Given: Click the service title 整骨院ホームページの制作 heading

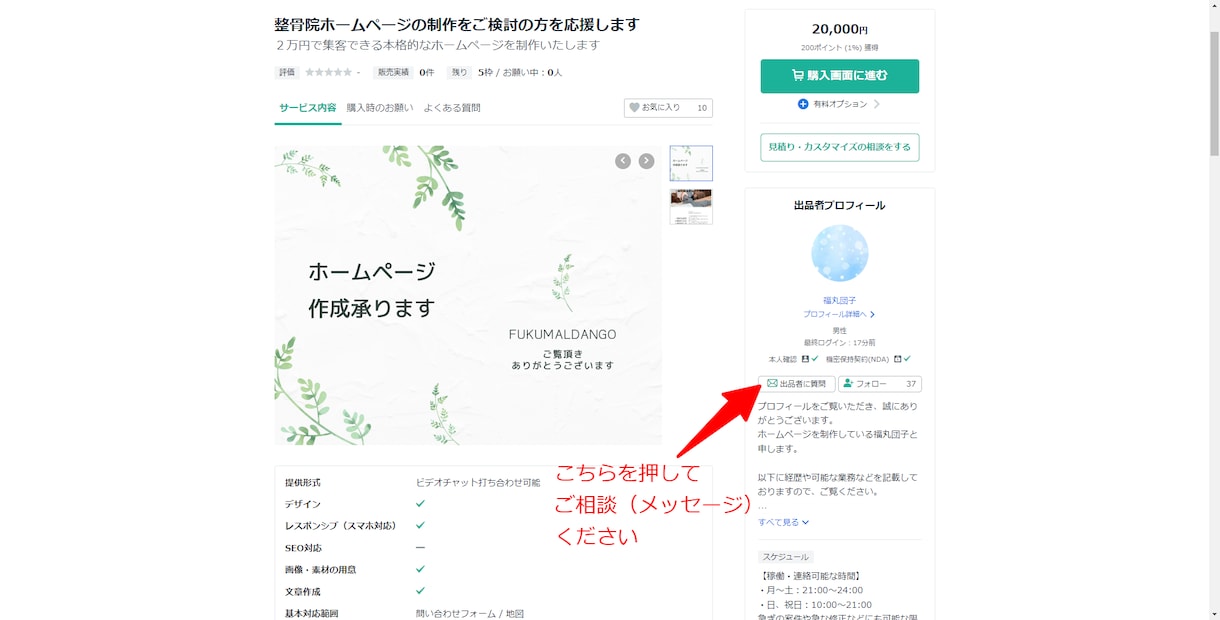Looking at the screenshot, I should coord(457,24).
